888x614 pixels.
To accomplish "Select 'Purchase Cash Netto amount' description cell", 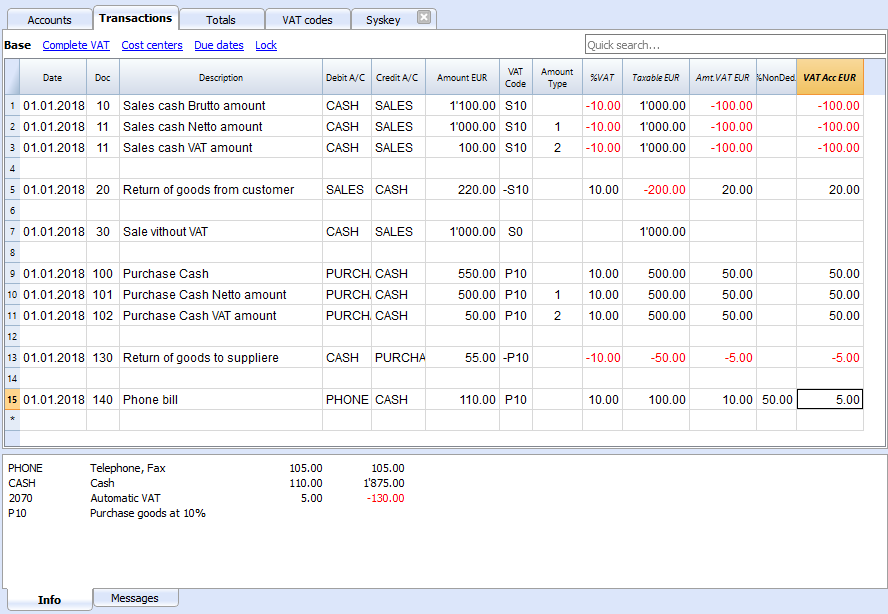I will pyautogui.click(x=221, y=295).
